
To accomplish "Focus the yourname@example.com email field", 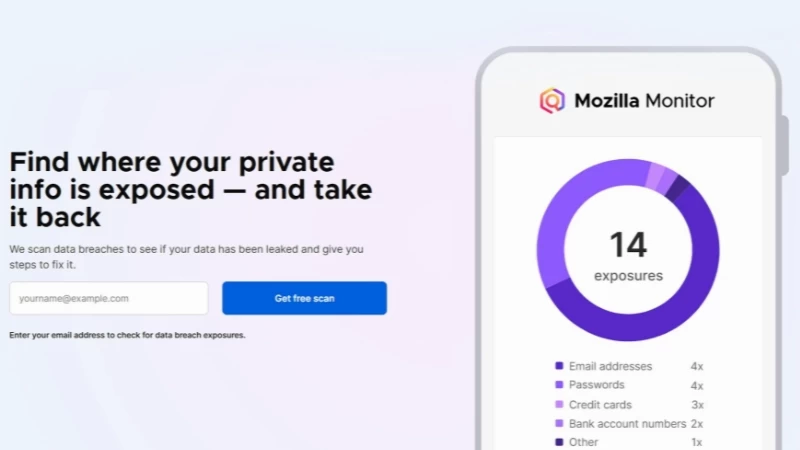I will coord(109,298).
